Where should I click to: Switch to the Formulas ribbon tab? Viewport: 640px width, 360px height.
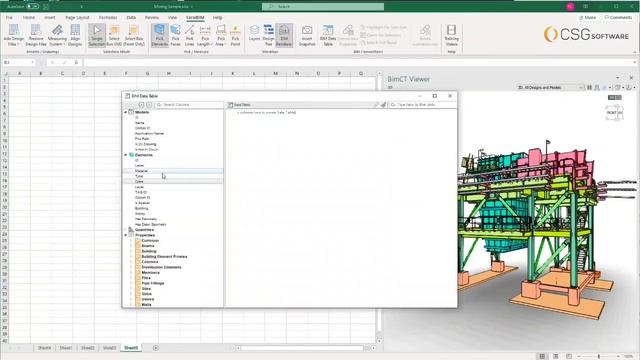point(108,18)
